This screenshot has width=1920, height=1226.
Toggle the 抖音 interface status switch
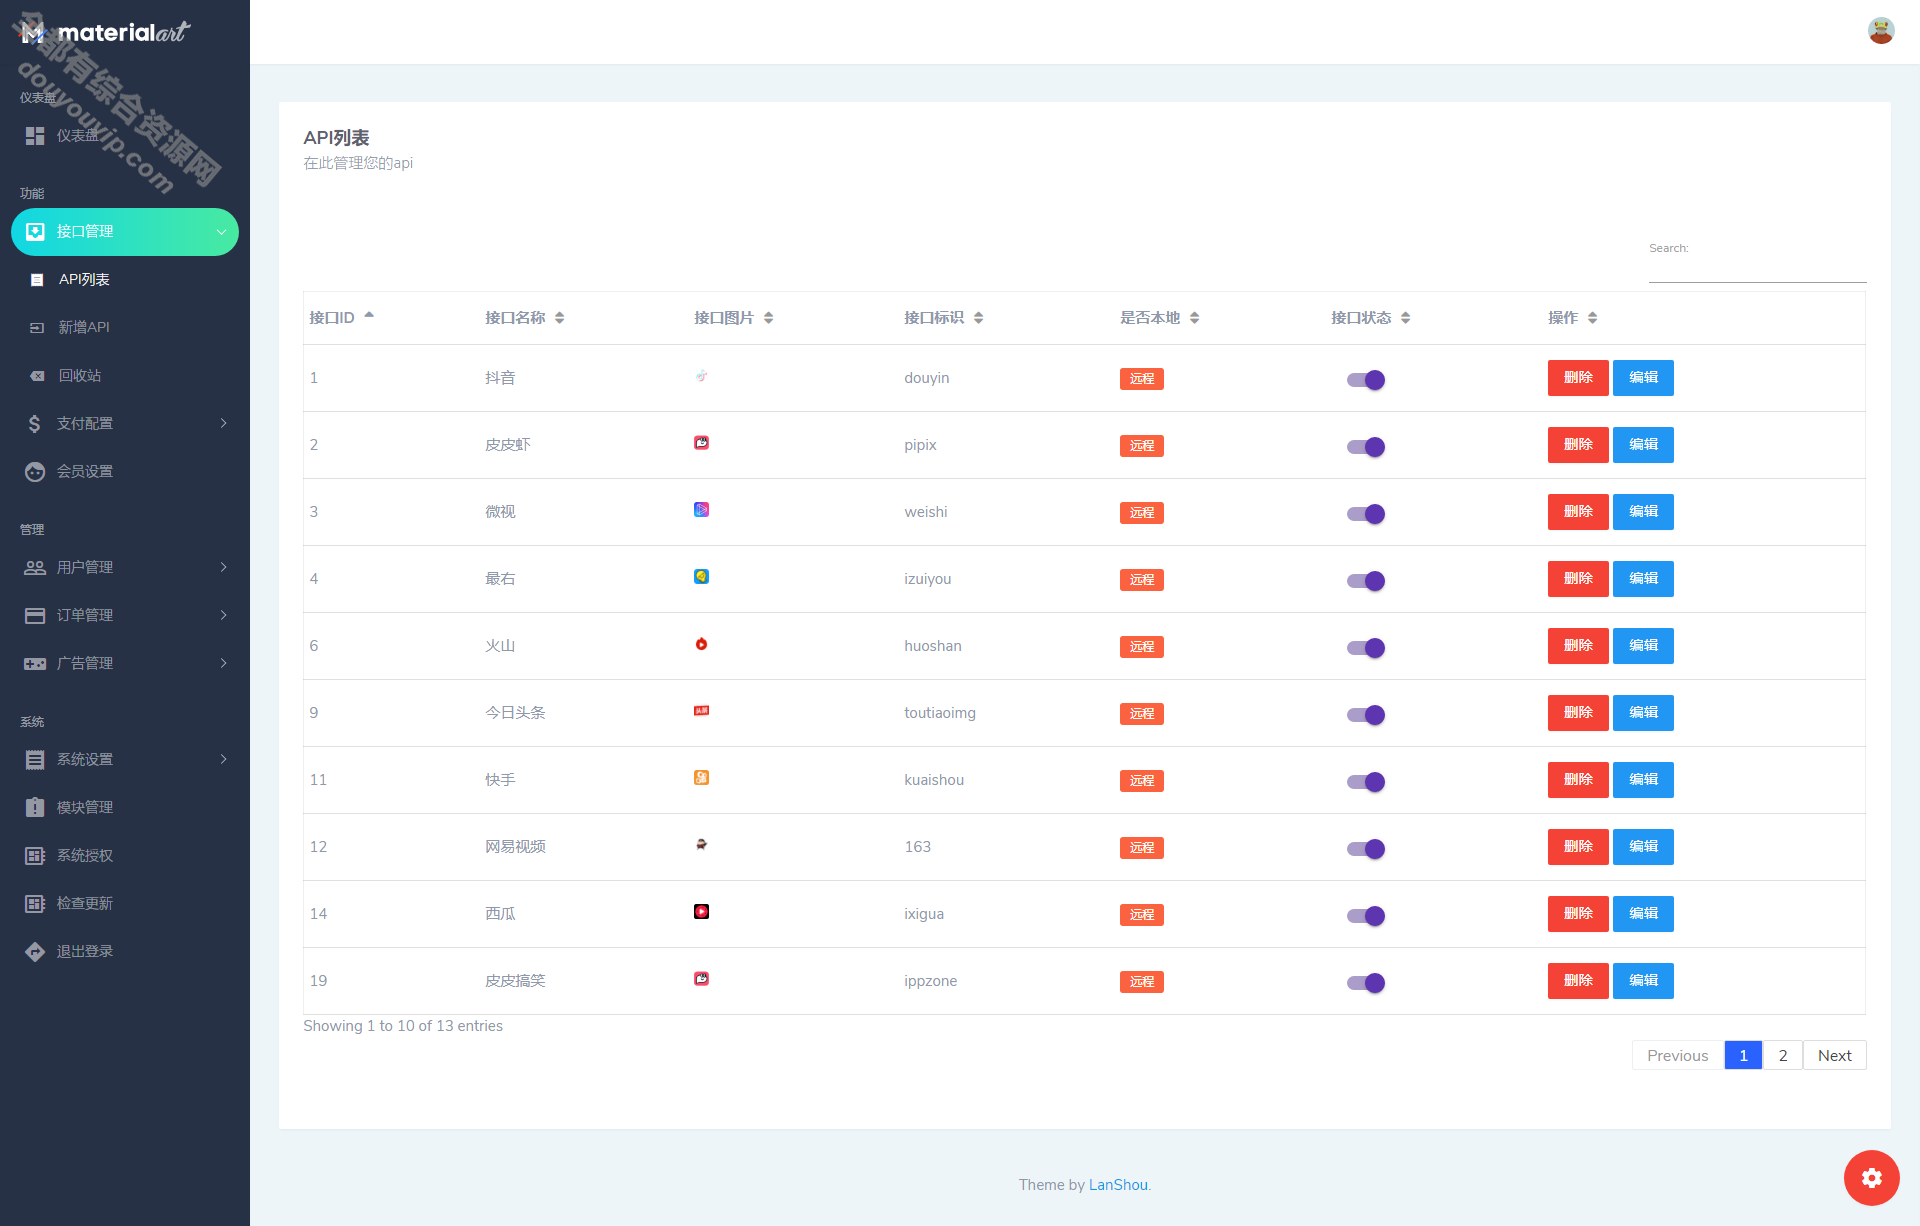tap(1363, 378)
